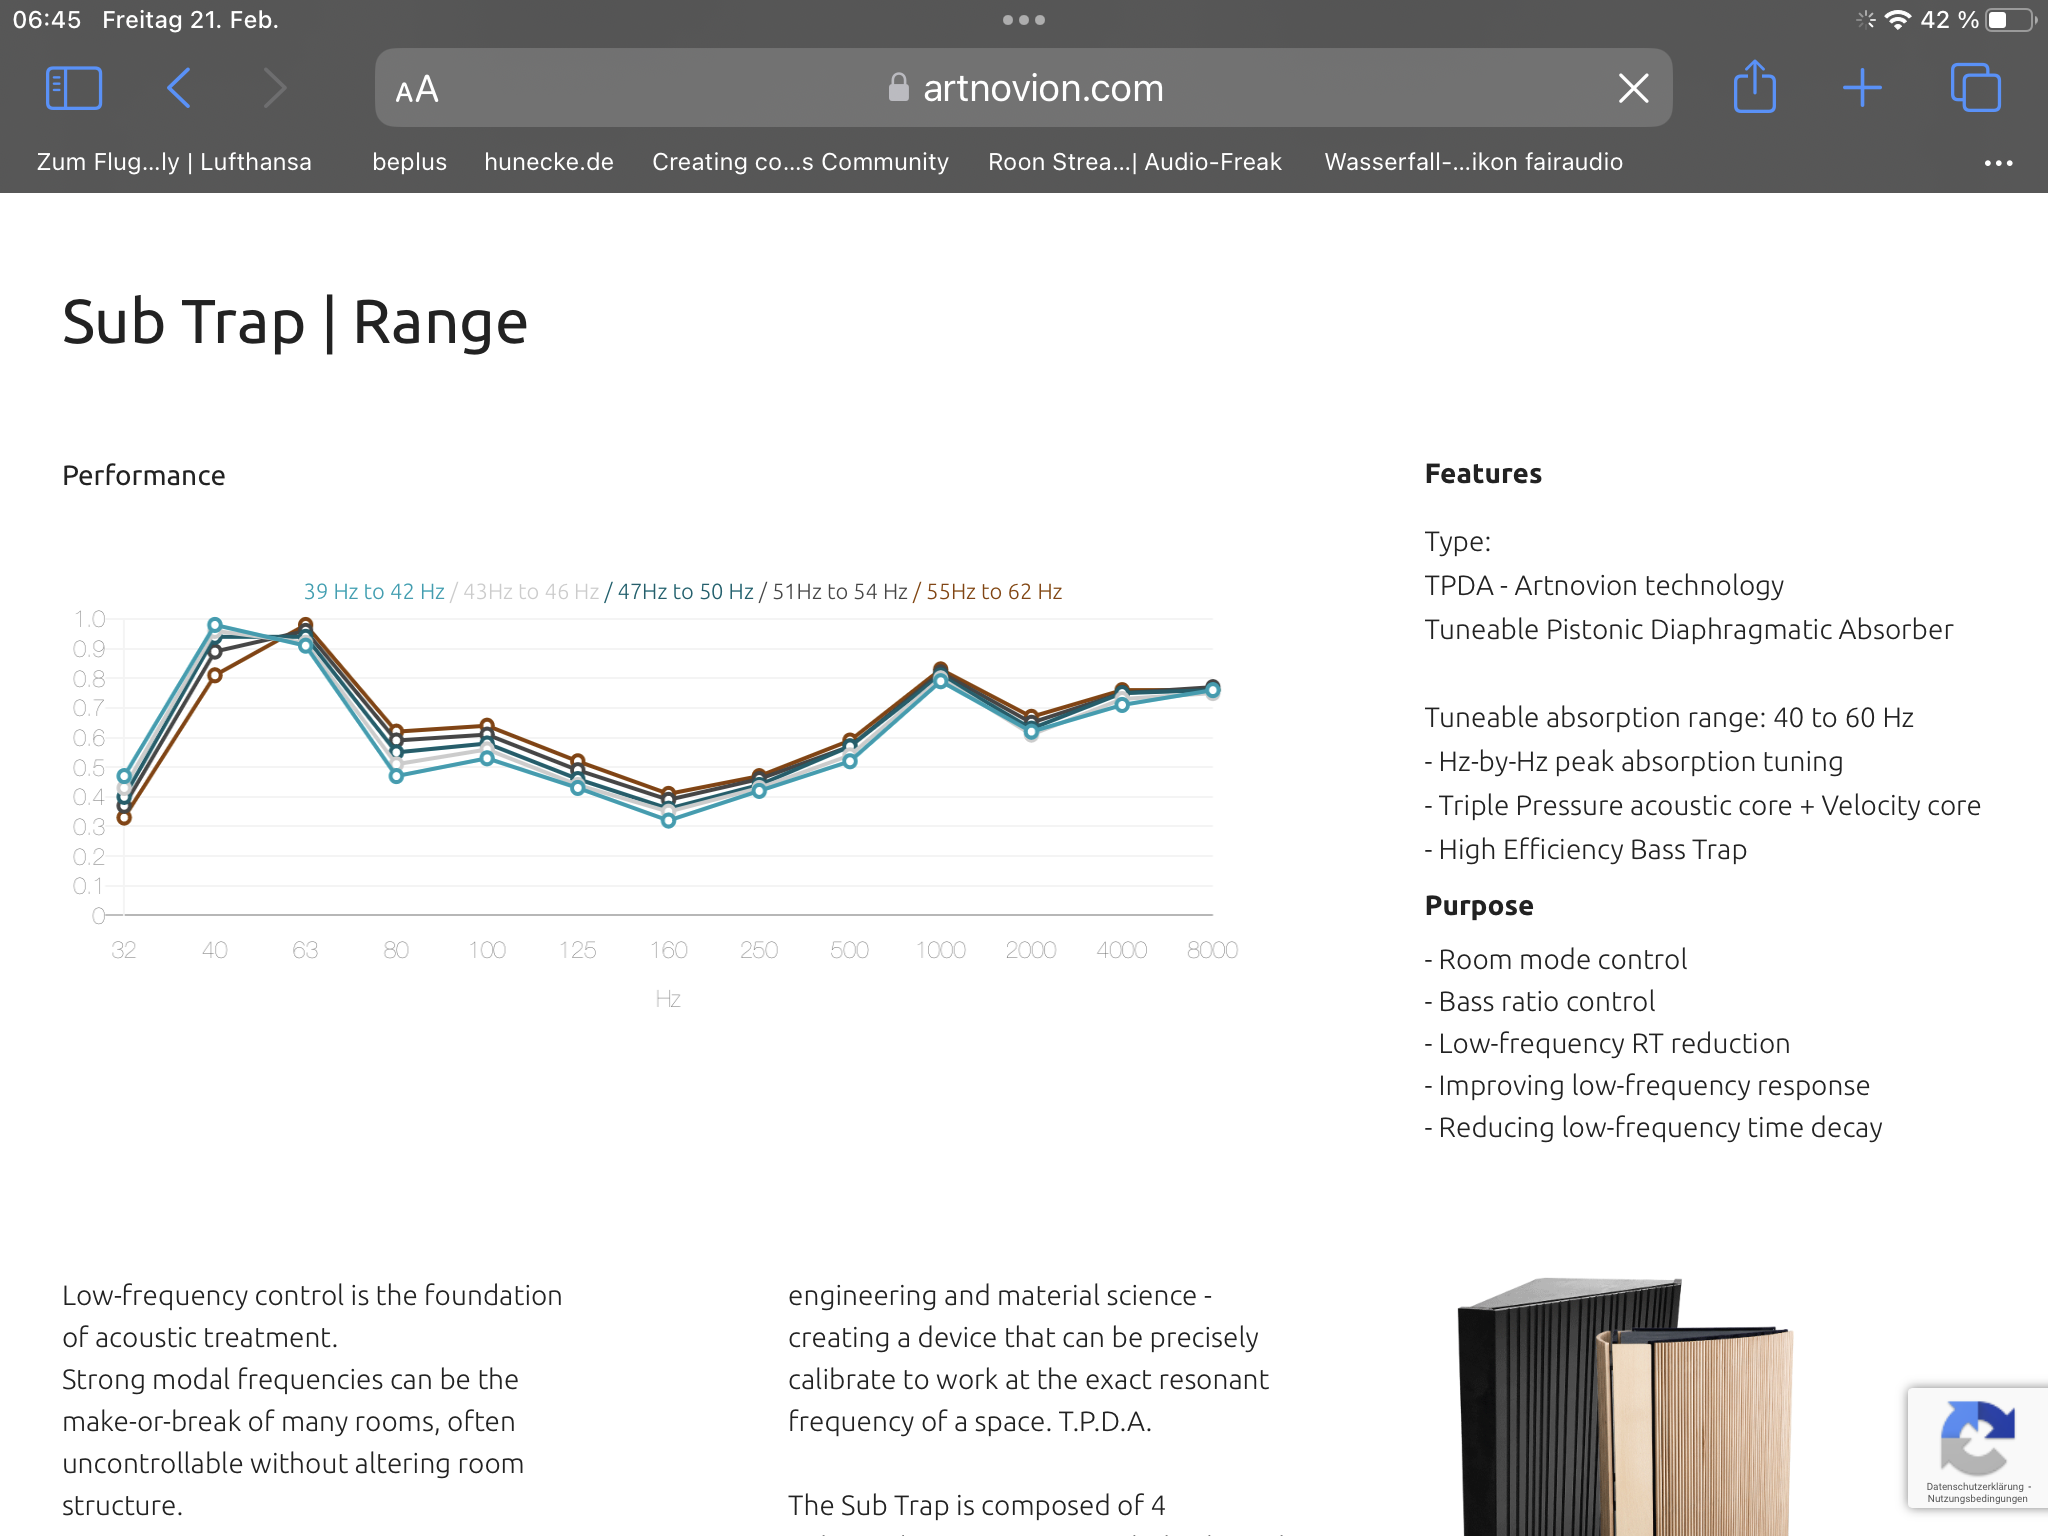2048x1536 pixels.
Task: Select 'Tuneable Pistonic Diaphragmatic Absorber' line
Action: [1689, 630]
